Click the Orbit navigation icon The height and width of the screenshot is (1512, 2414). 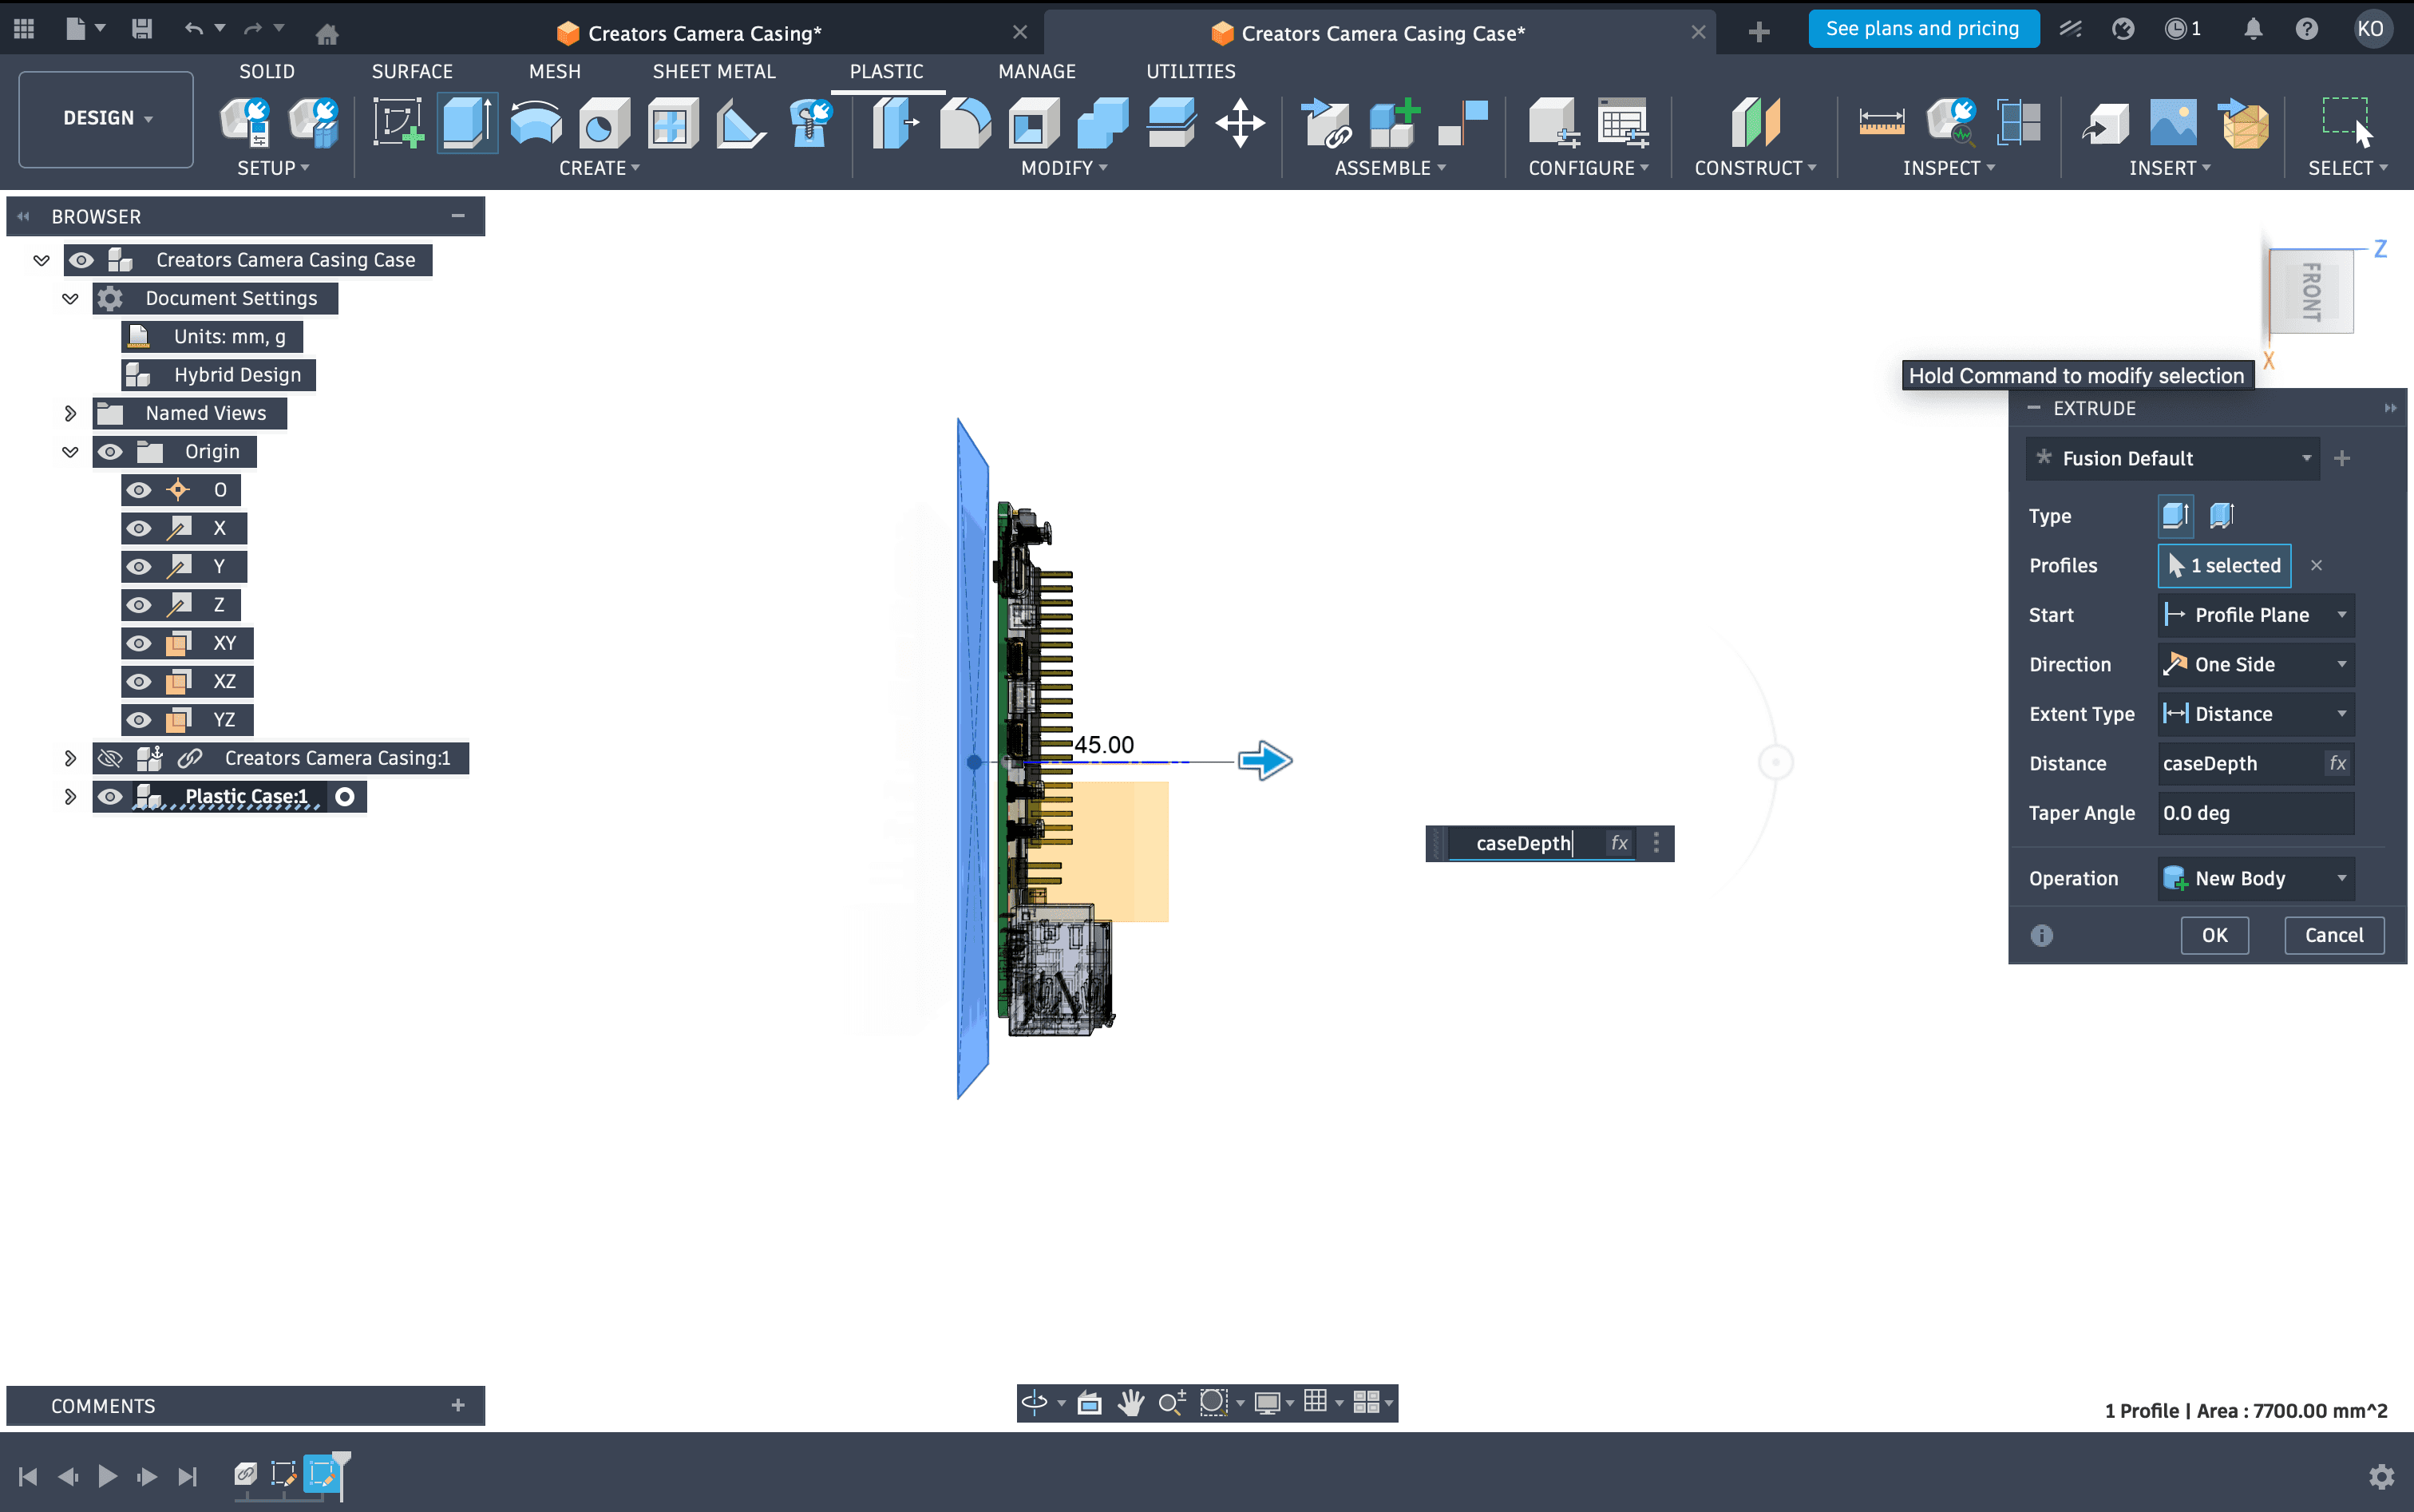(1034, 1403)
